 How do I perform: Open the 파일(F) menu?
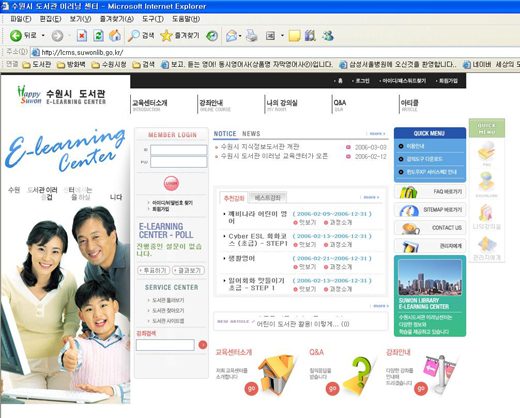pos(21,19)
